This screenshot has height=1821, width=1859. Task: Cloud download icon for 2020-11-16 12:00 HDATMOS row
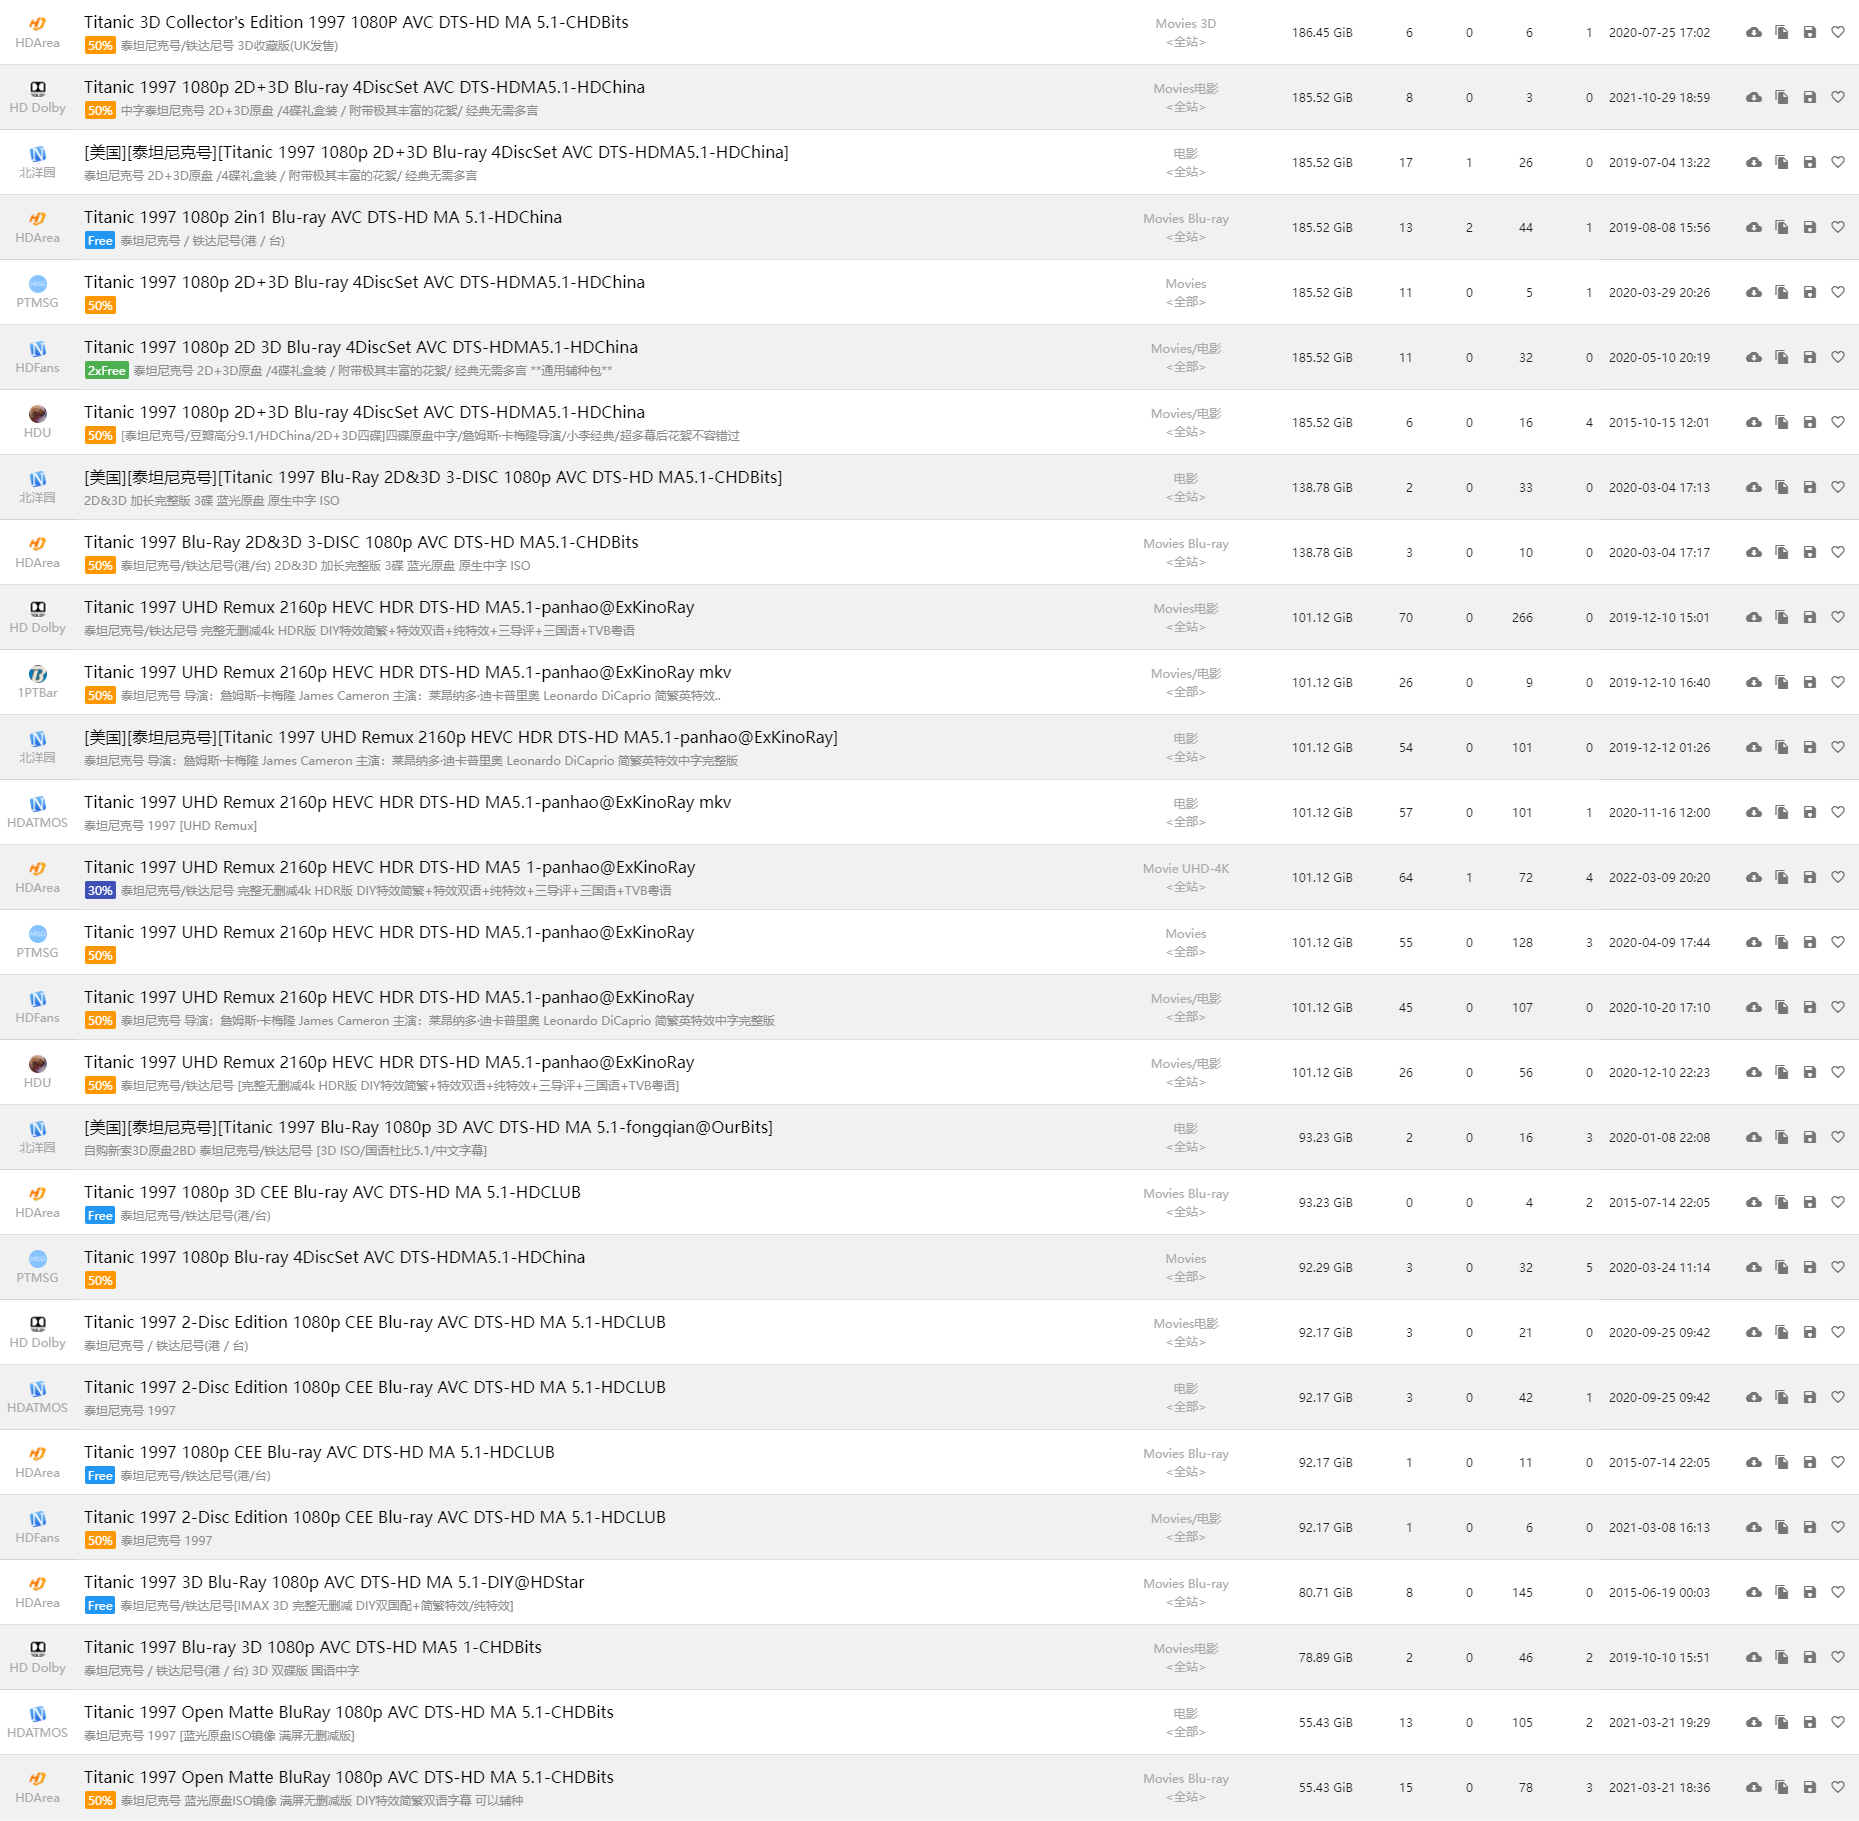pos(1754,813)
